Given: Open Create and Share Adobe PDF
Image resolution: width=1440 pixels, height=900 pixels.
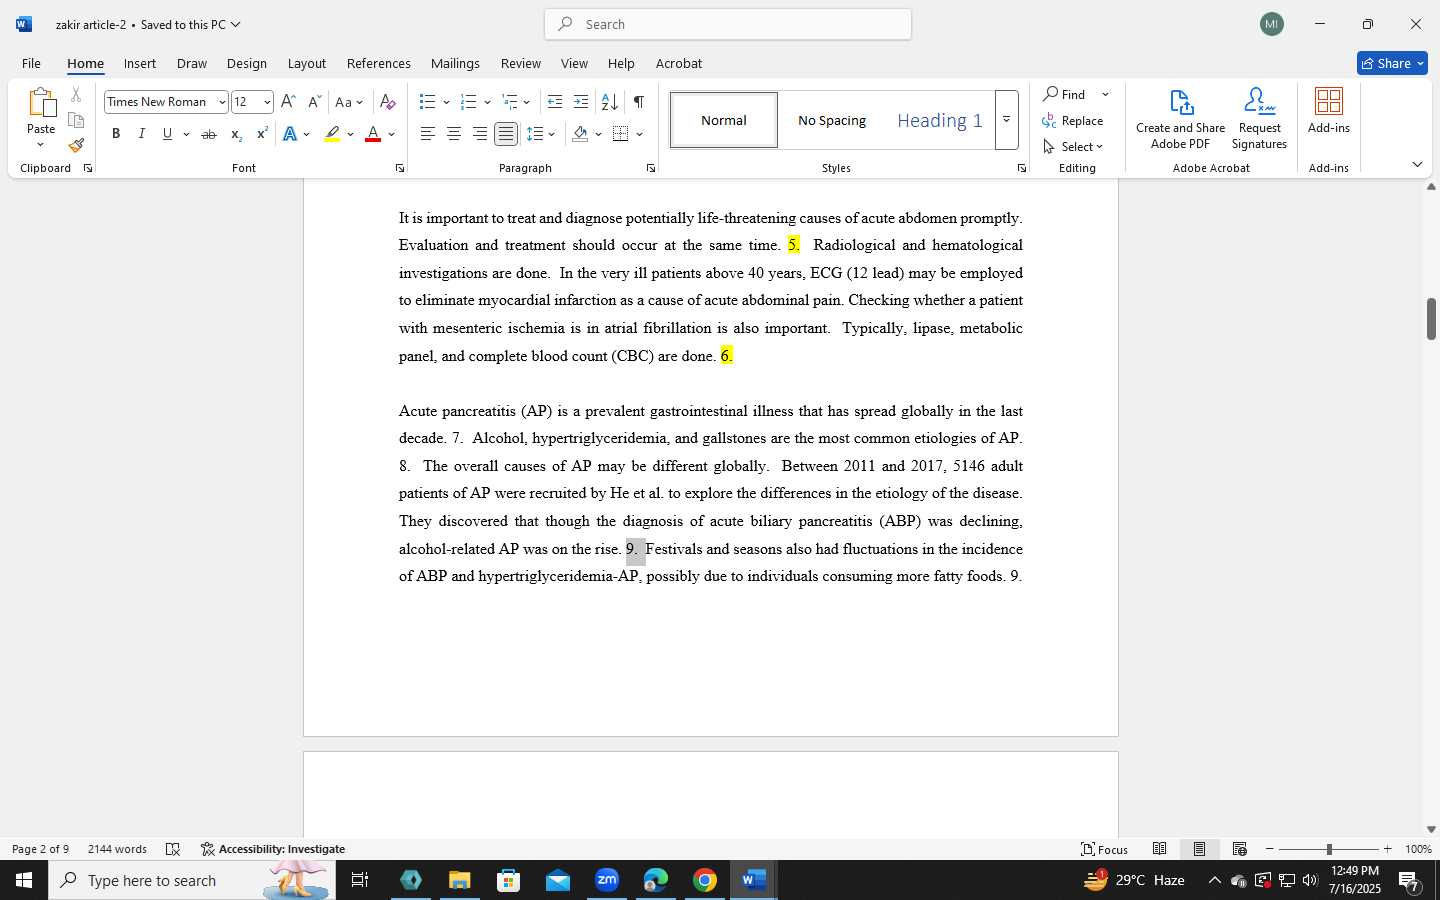Looking at the screenshot, I should (x=1181, y=118).
